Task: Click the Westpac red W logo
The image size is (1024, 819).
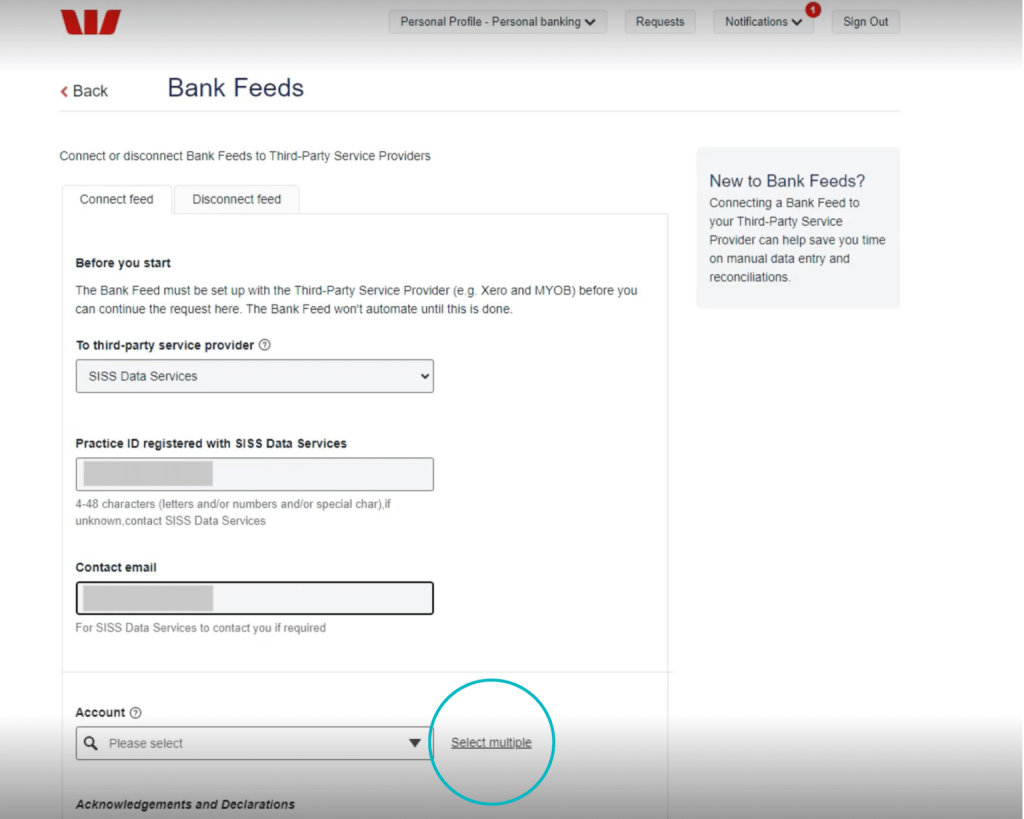Action: point(91,22)
